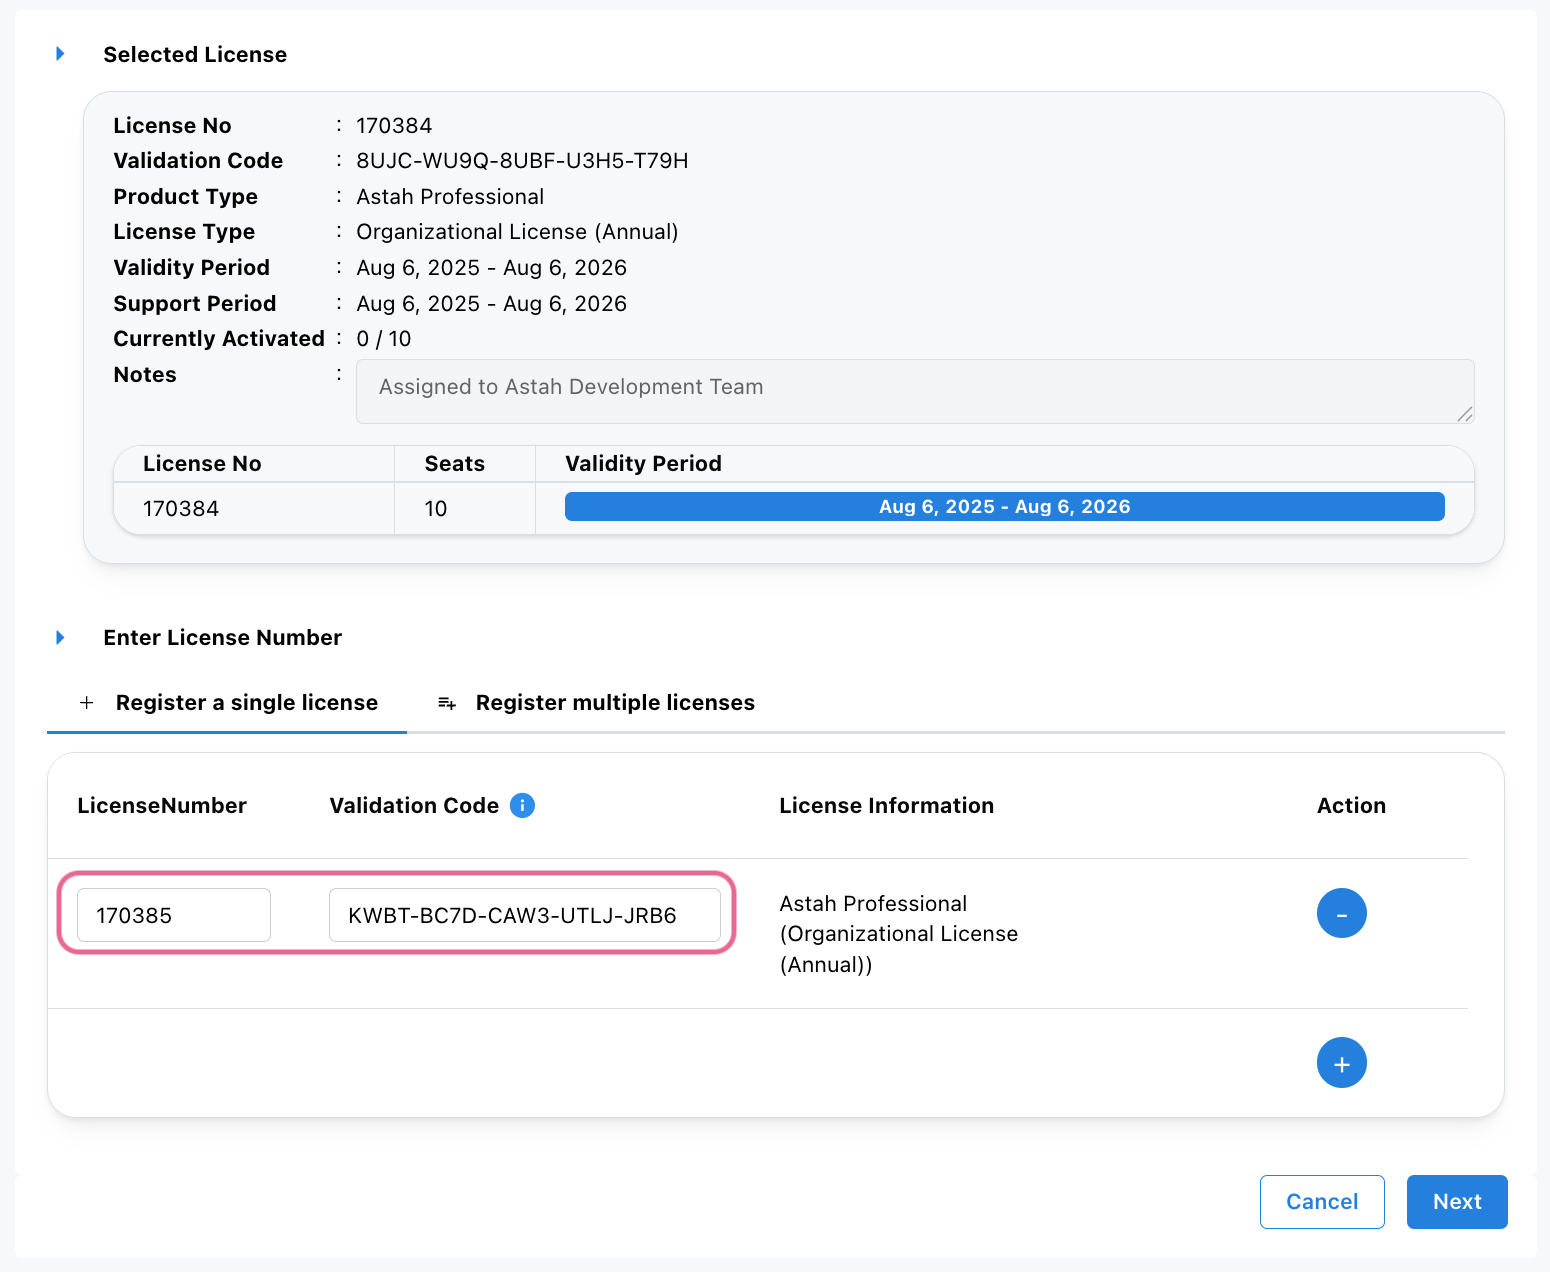
Task: Click the LicenseNumber field containing 170385
Action: 174,915
